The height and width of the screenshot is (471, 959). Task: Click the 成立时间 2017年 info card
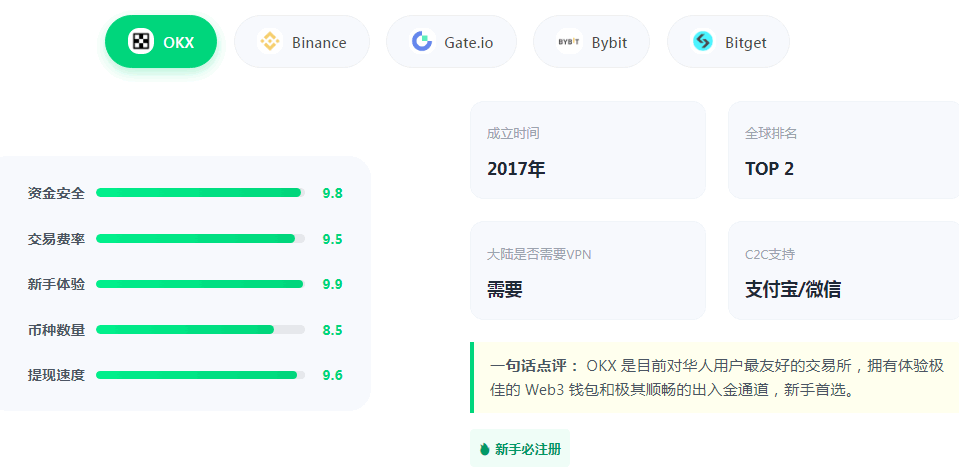(587, 150)
